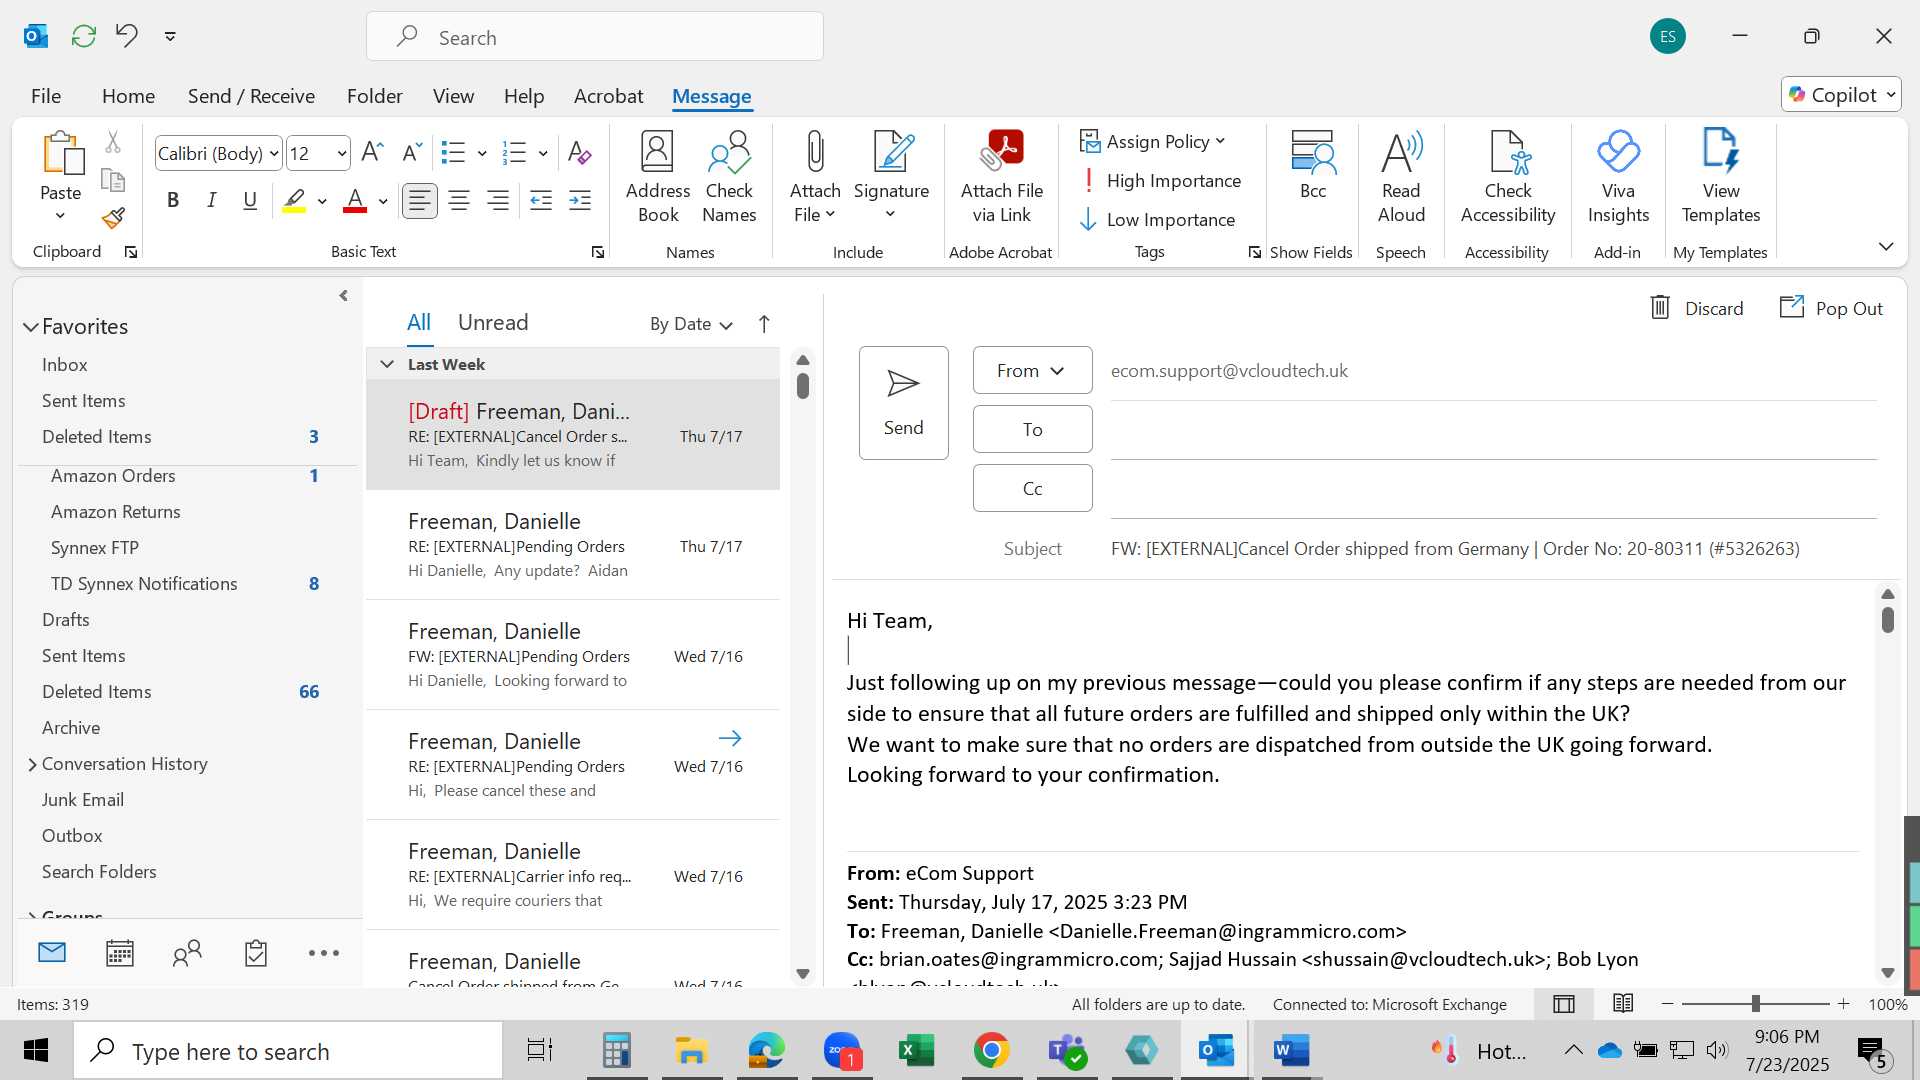Click in the Search box
This screenshot has height=1080, width=1920.
click(x=595, y=37)
